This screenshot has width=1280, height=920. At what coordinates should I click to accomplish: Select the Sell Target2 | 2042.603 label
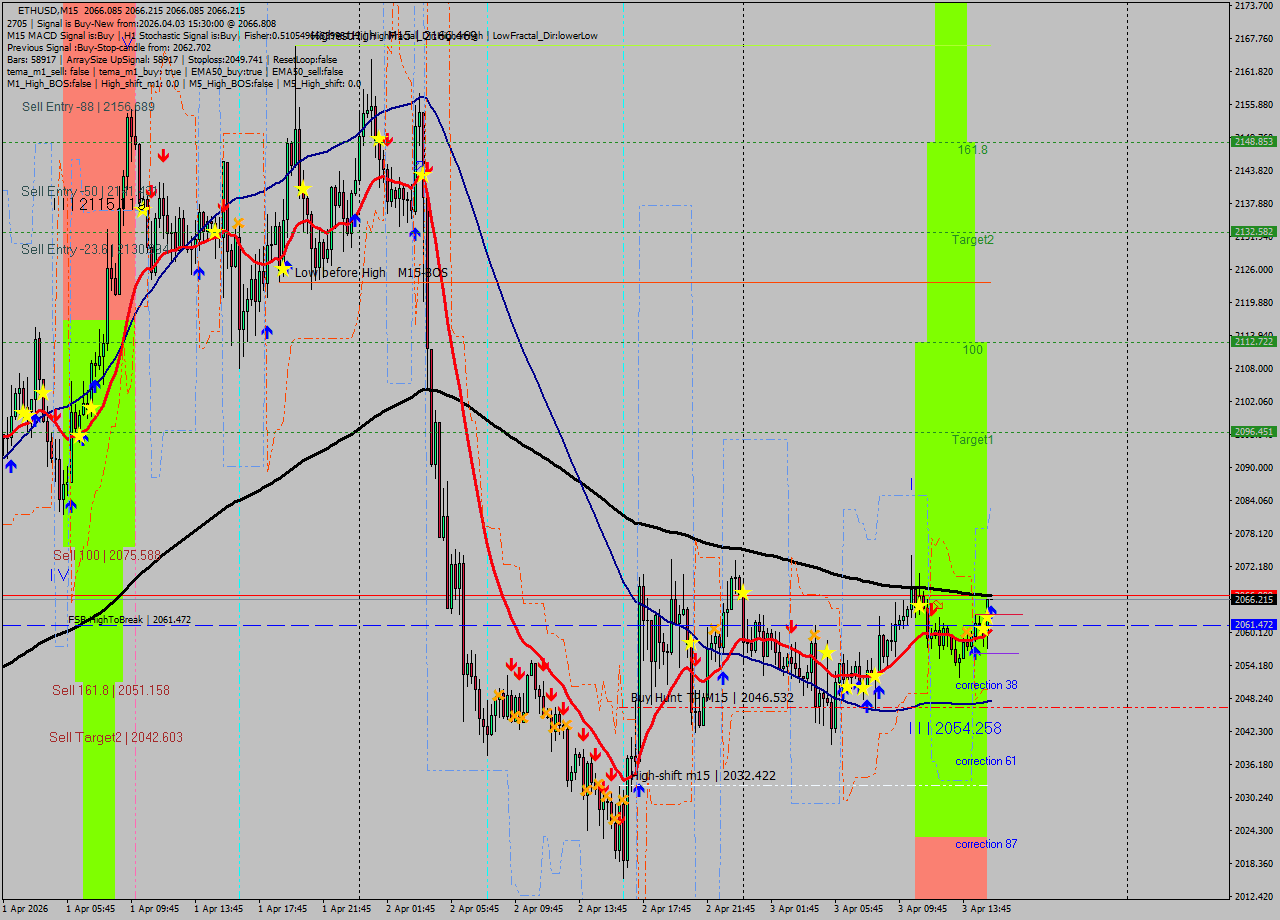point(116,737)
